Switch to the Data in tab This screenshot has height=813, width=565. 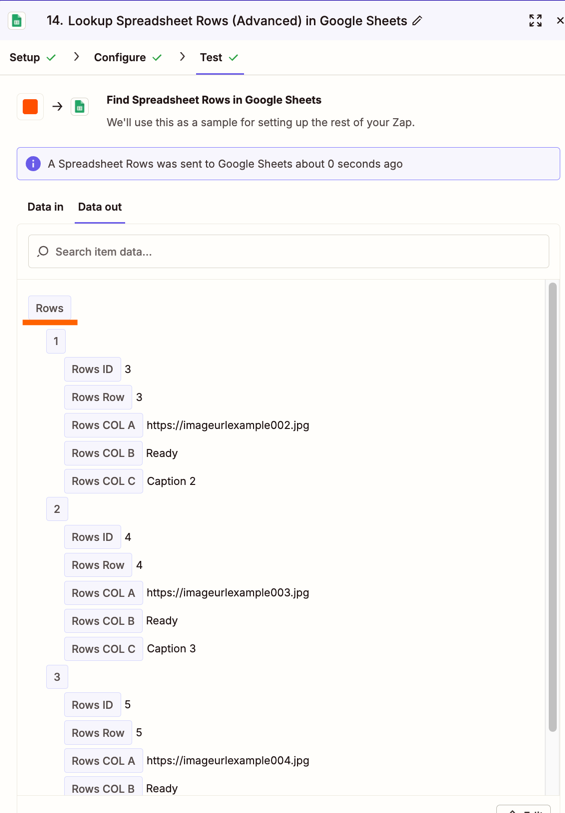click(46, 207)
